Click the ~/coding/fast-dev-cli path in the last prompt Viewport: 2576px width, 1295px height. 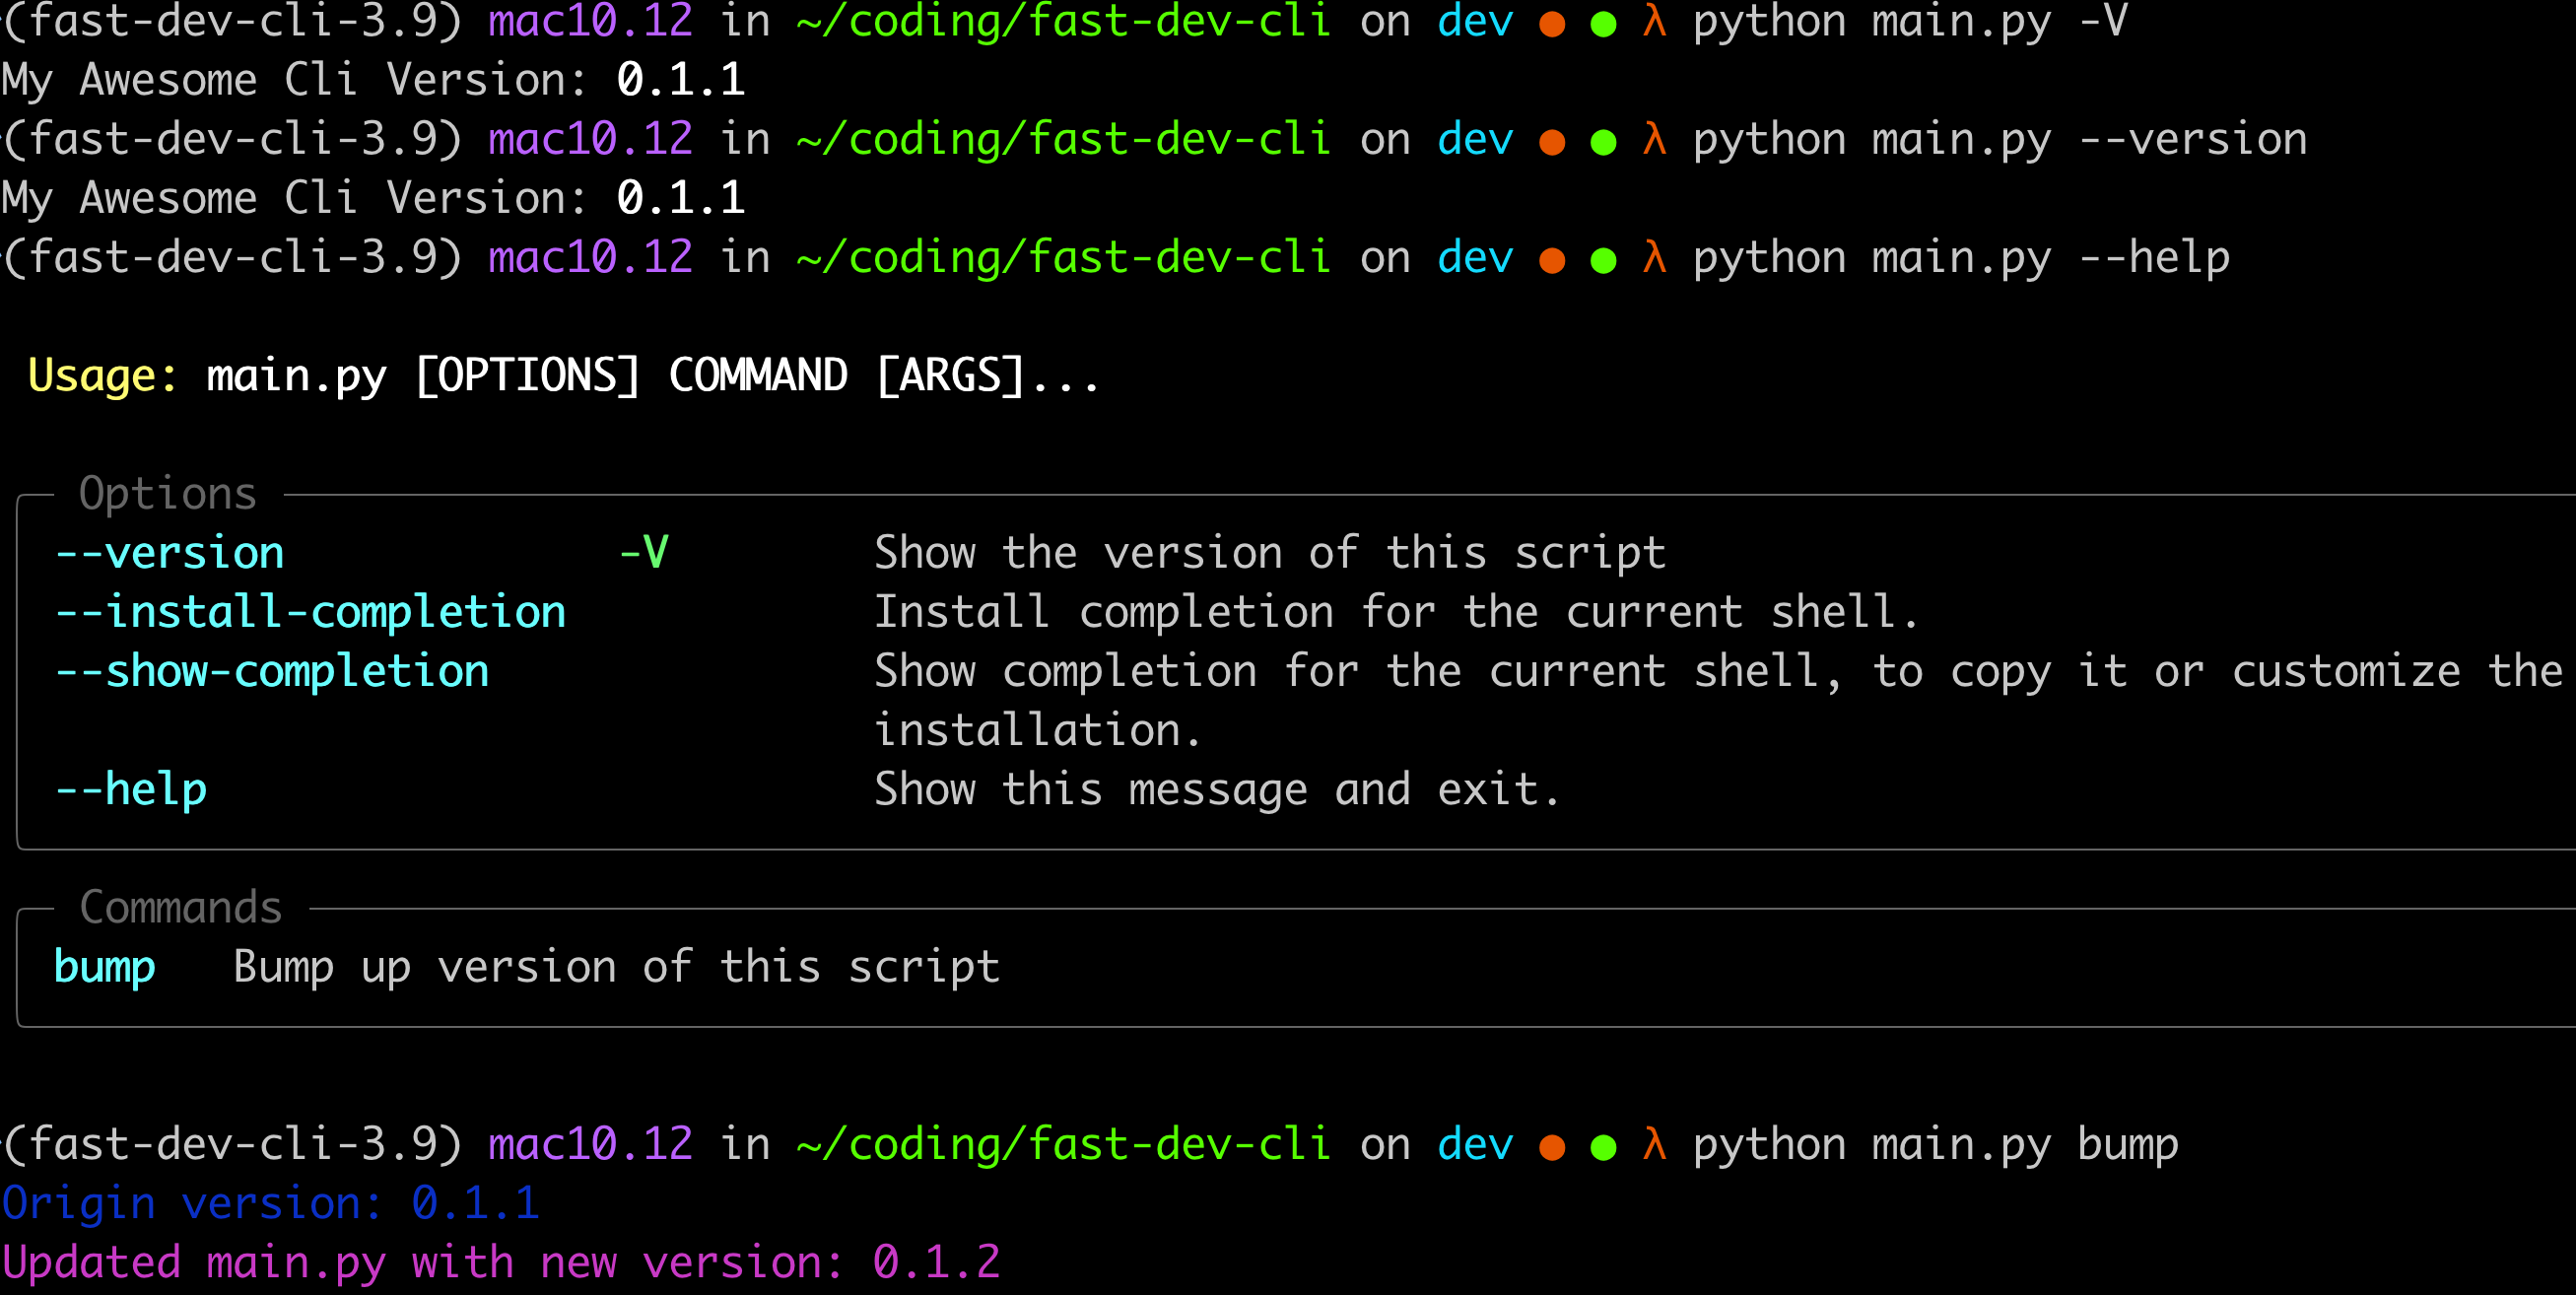(x=1063, y=1144)
